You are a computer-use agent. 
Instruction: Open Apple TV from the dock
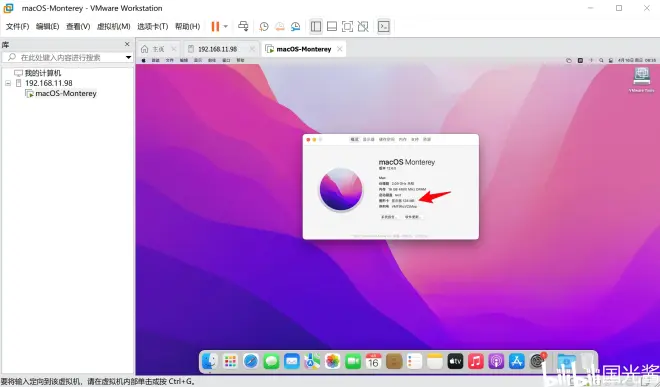455,361
